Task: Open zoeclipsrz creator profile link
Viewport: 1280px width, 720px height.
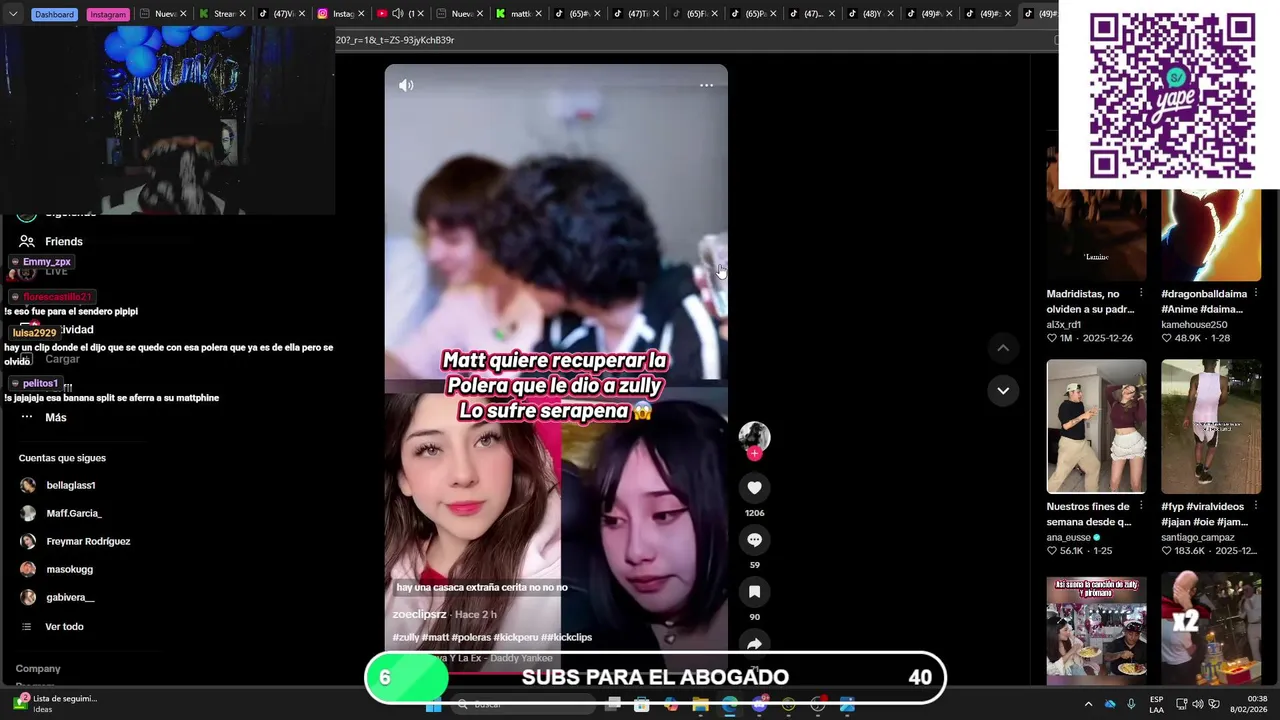Action: (x=419, y=614)
